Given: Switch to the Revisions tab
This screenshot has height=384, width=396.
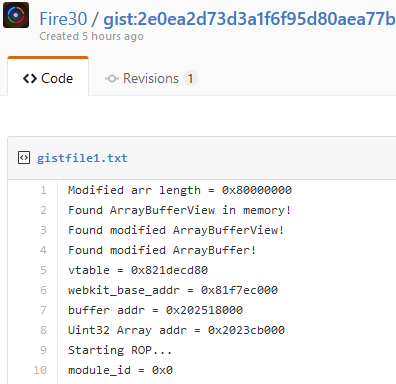Looking at the screenshot, I should (151, 79).
